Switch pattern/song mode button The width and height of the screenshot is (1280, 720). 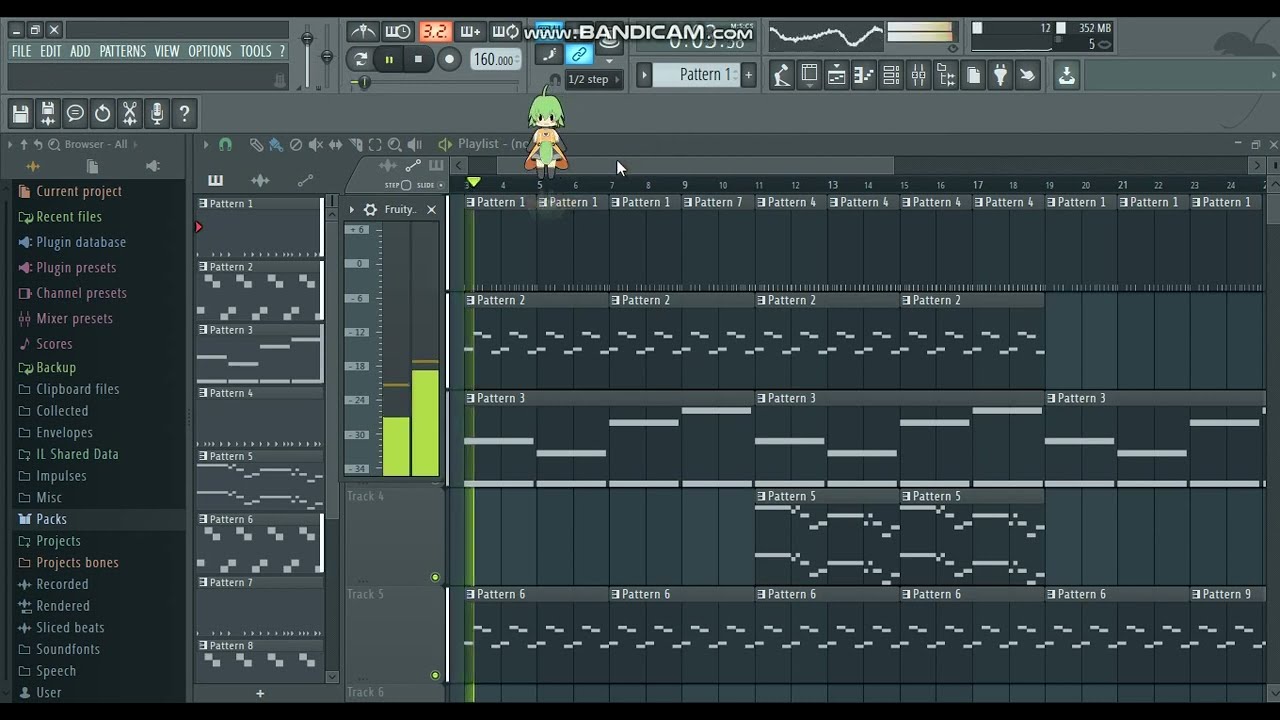click(x=361, y=59)
